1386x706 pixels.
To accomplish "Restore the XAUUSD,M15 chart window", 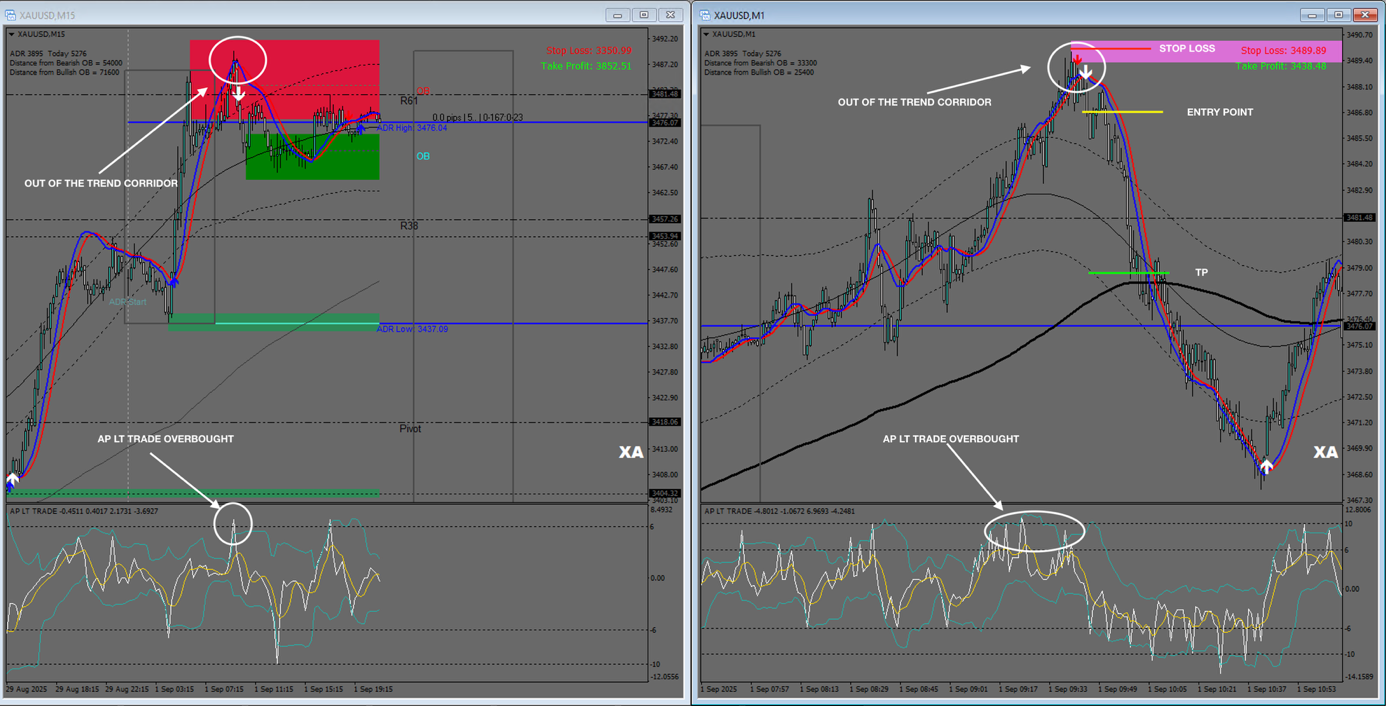I will (x=644, y=15).
